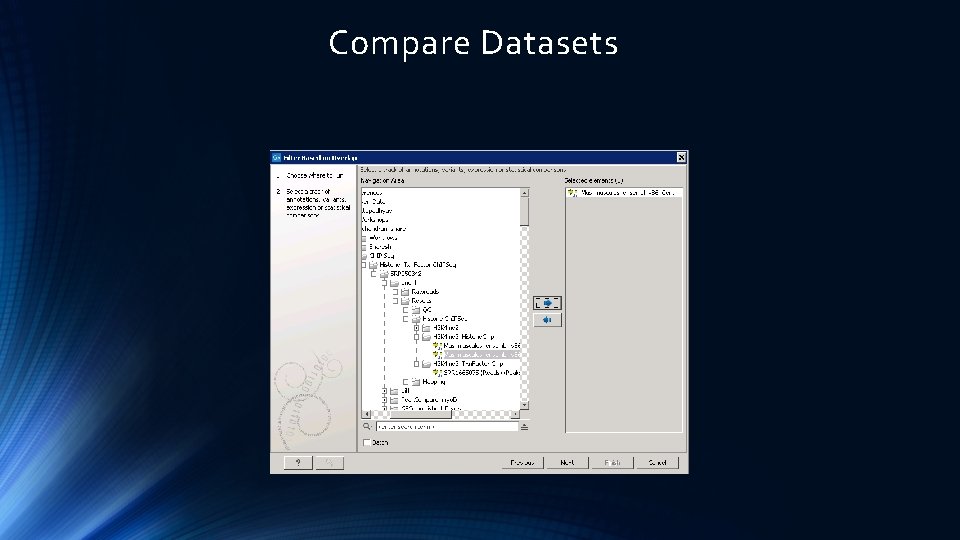Image resolution: width=960 pixels, height=540 pixels.
Task: Click the filter icon right of search field
Action: pyautogui.click(x=524, y=427)
